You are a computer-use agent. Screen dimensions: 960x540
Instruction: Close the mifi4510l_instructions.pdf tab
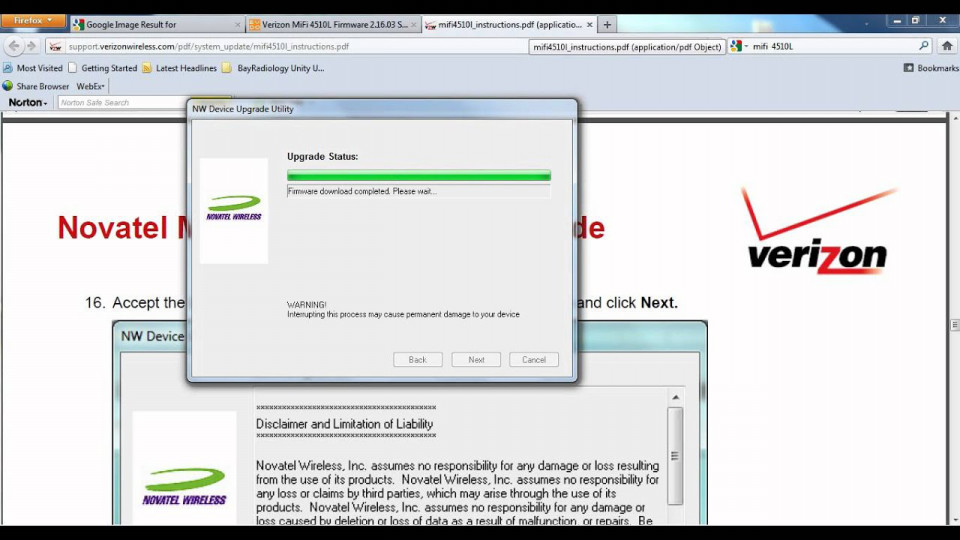[590, 24]
